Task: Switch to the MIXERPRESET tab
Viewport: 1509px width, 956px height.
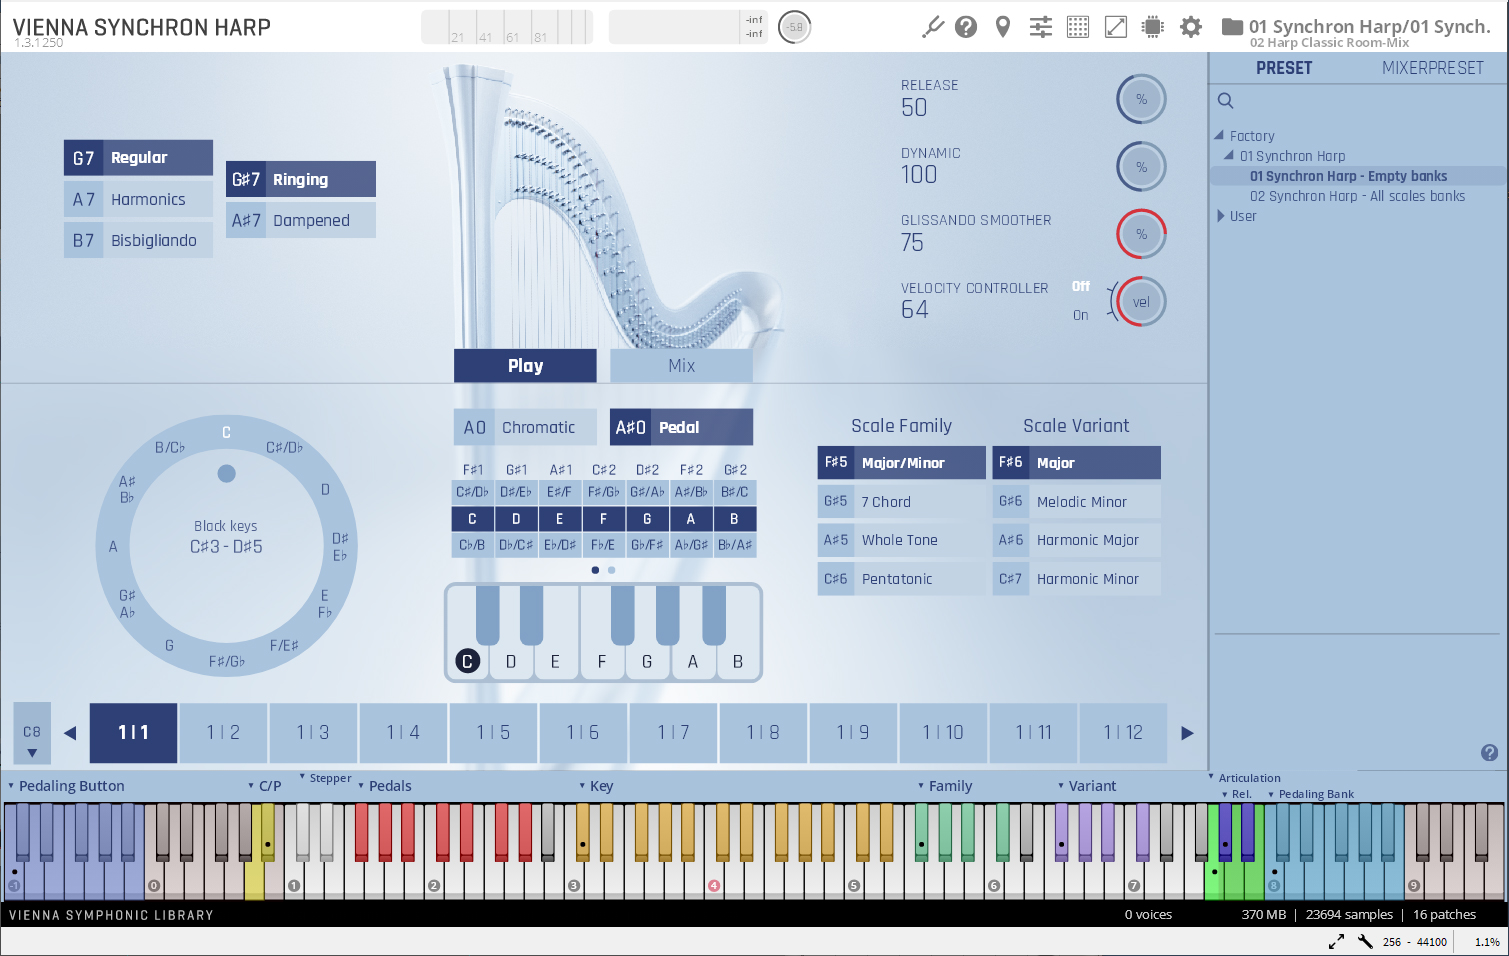Action: pyautogui.click(x=1432, y=68)
